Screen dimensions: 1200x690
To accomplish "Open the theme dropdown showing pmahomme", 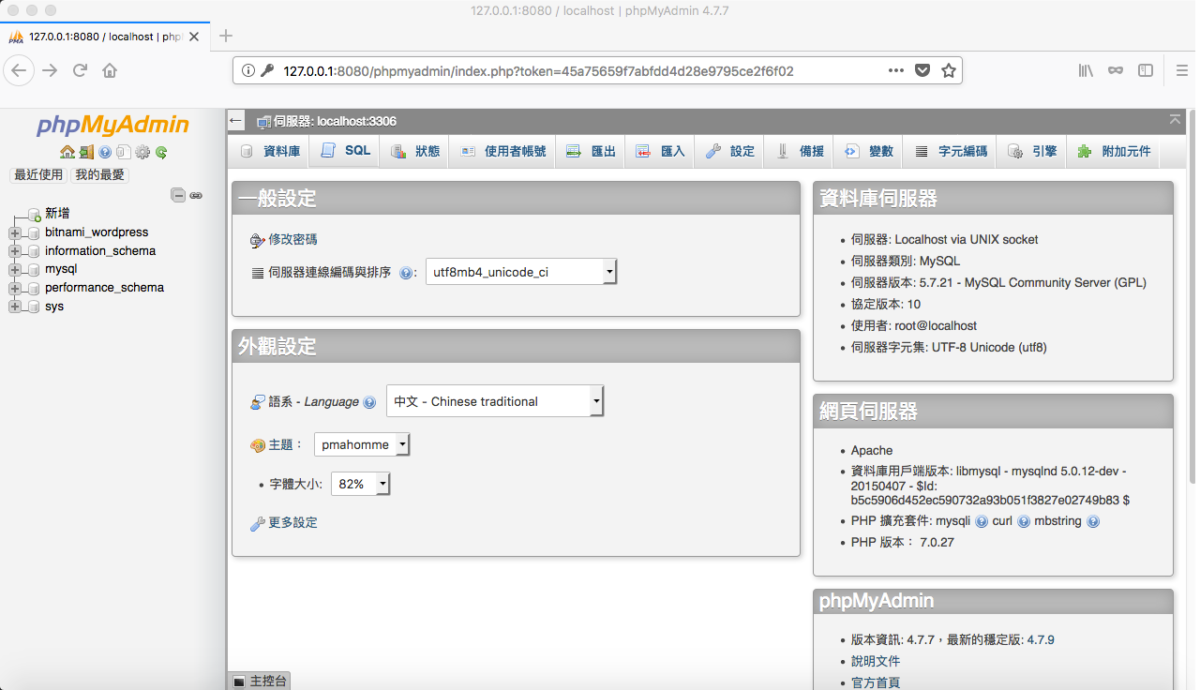I will [x=362, y=444].
